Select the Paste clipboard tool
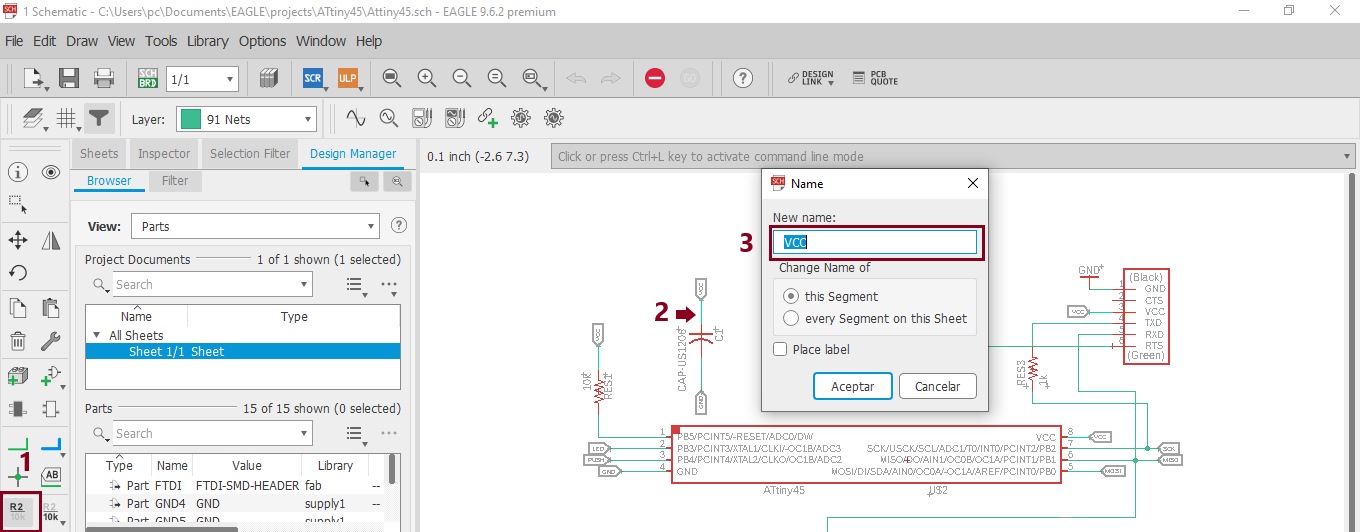1360x532 pixels. click(51, 308)
